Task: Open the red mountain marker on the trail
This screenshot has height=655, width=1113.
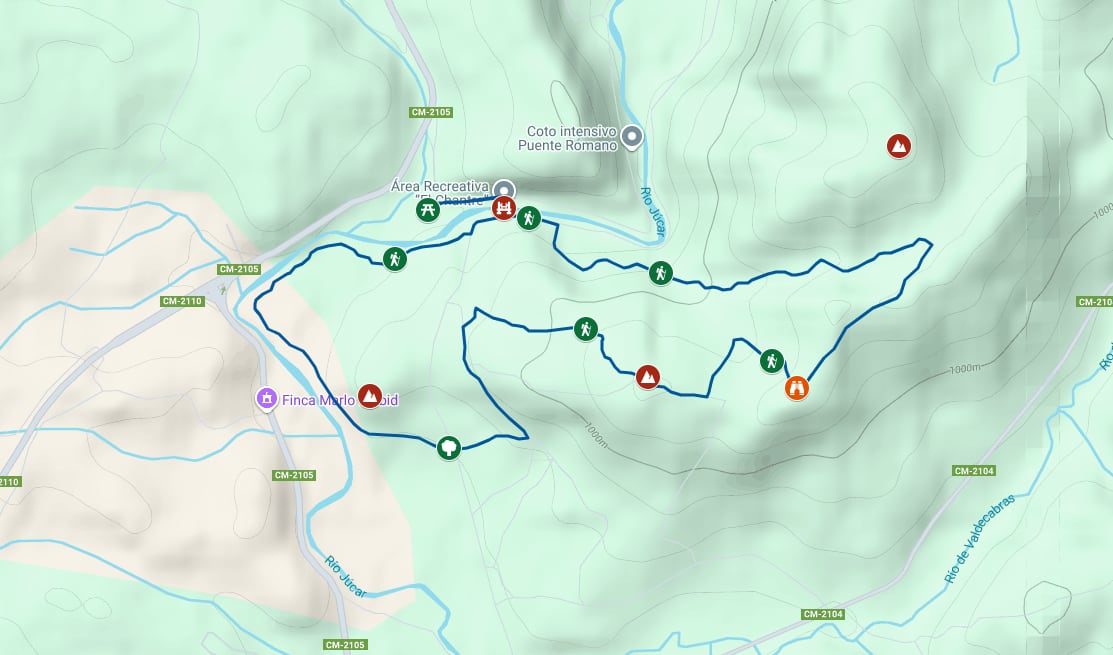Action: click(647, 377)
